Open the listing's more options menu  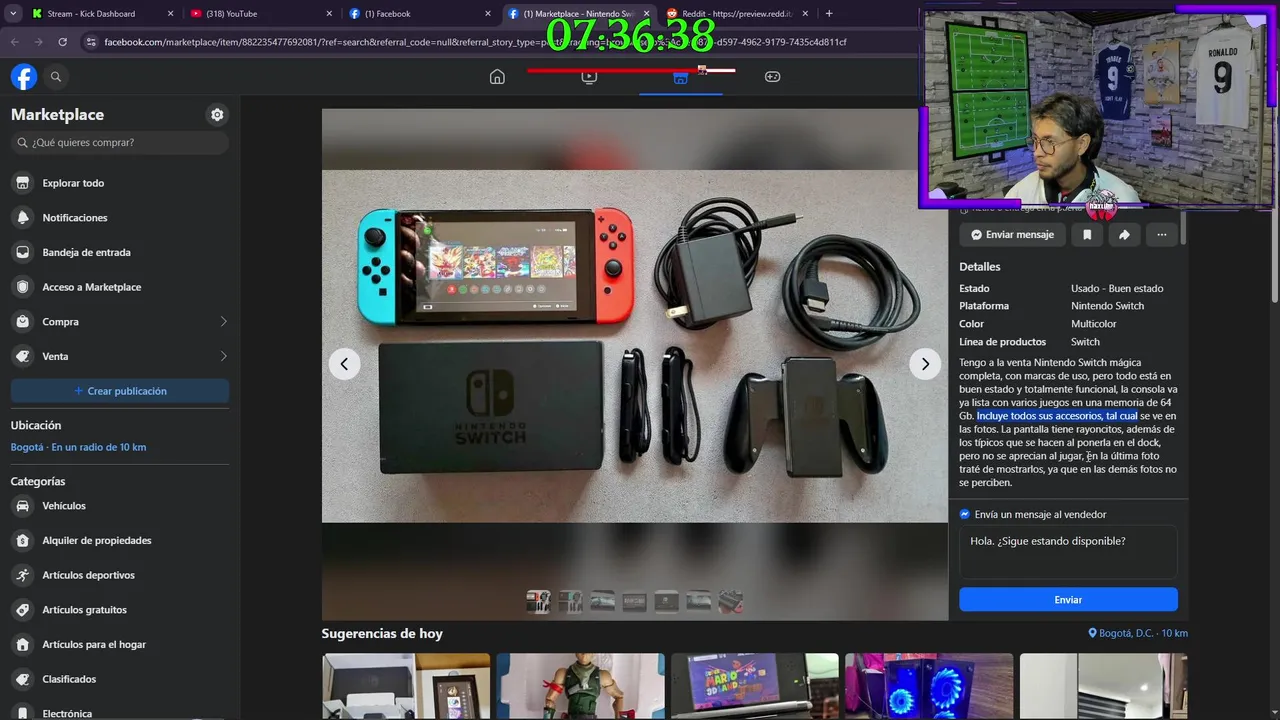[x=1162, y=235]
